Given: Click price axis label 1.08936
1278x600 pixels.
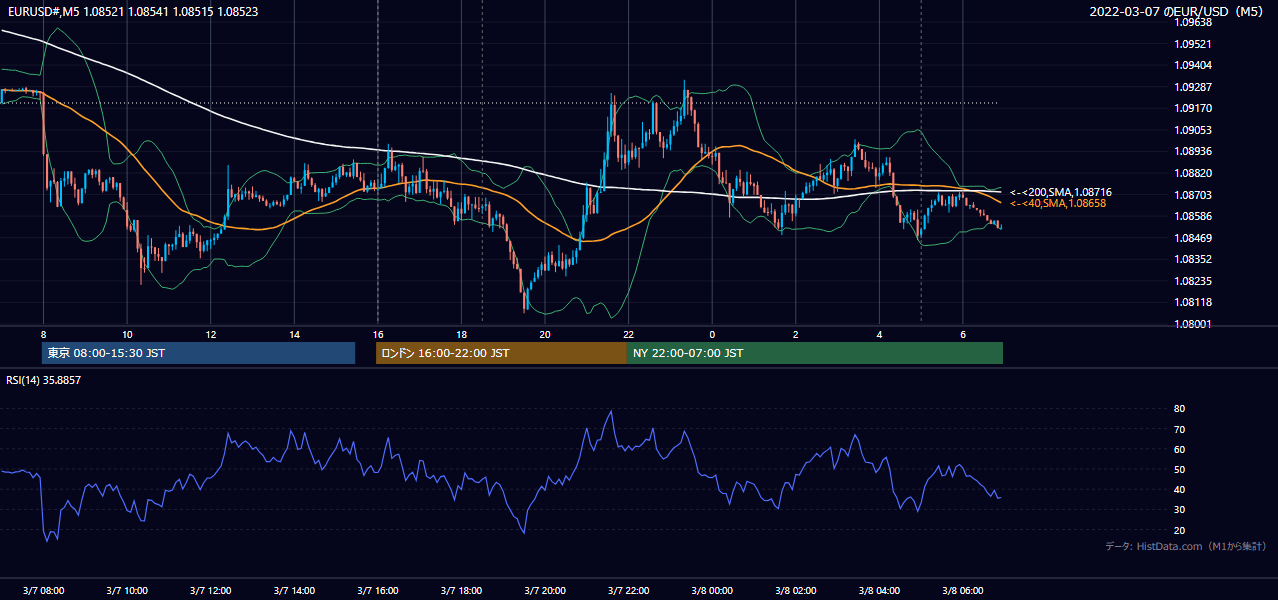Looking at the screenshot, I should pyautogui.click(x=1194, y=151).
